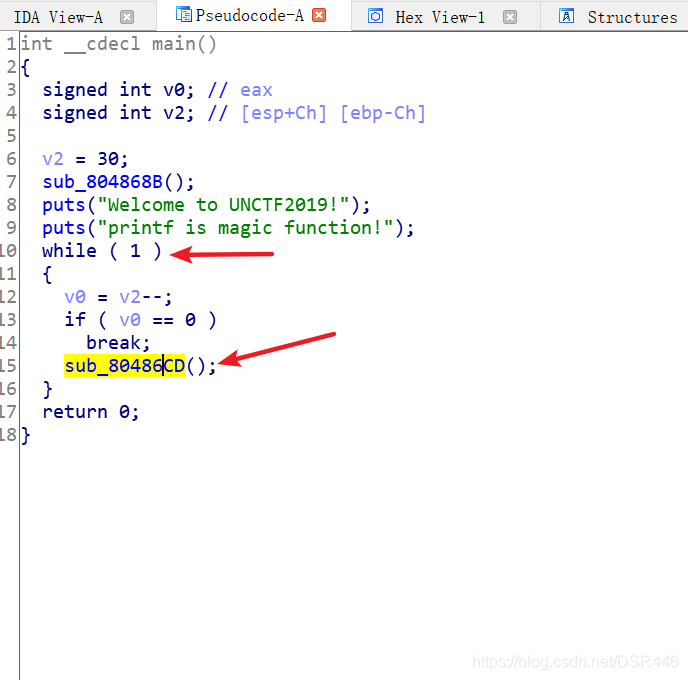Click the break statement on line 14

[118, 343]
